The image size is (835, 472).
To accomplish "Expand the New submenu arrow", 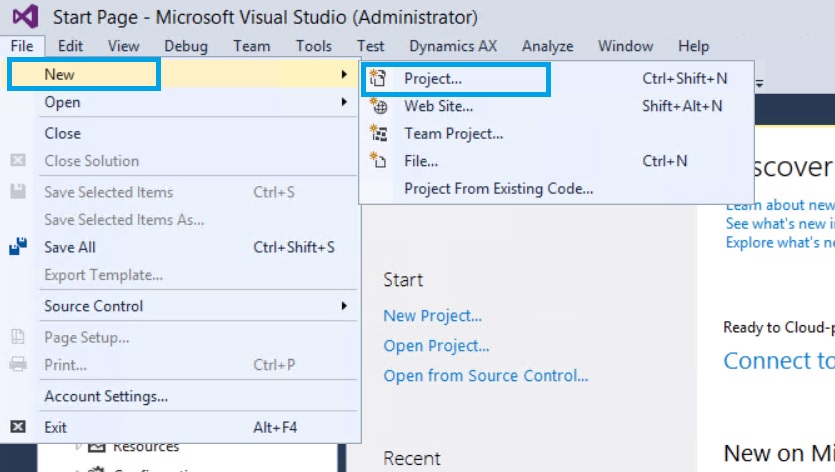I will [345, 74].
